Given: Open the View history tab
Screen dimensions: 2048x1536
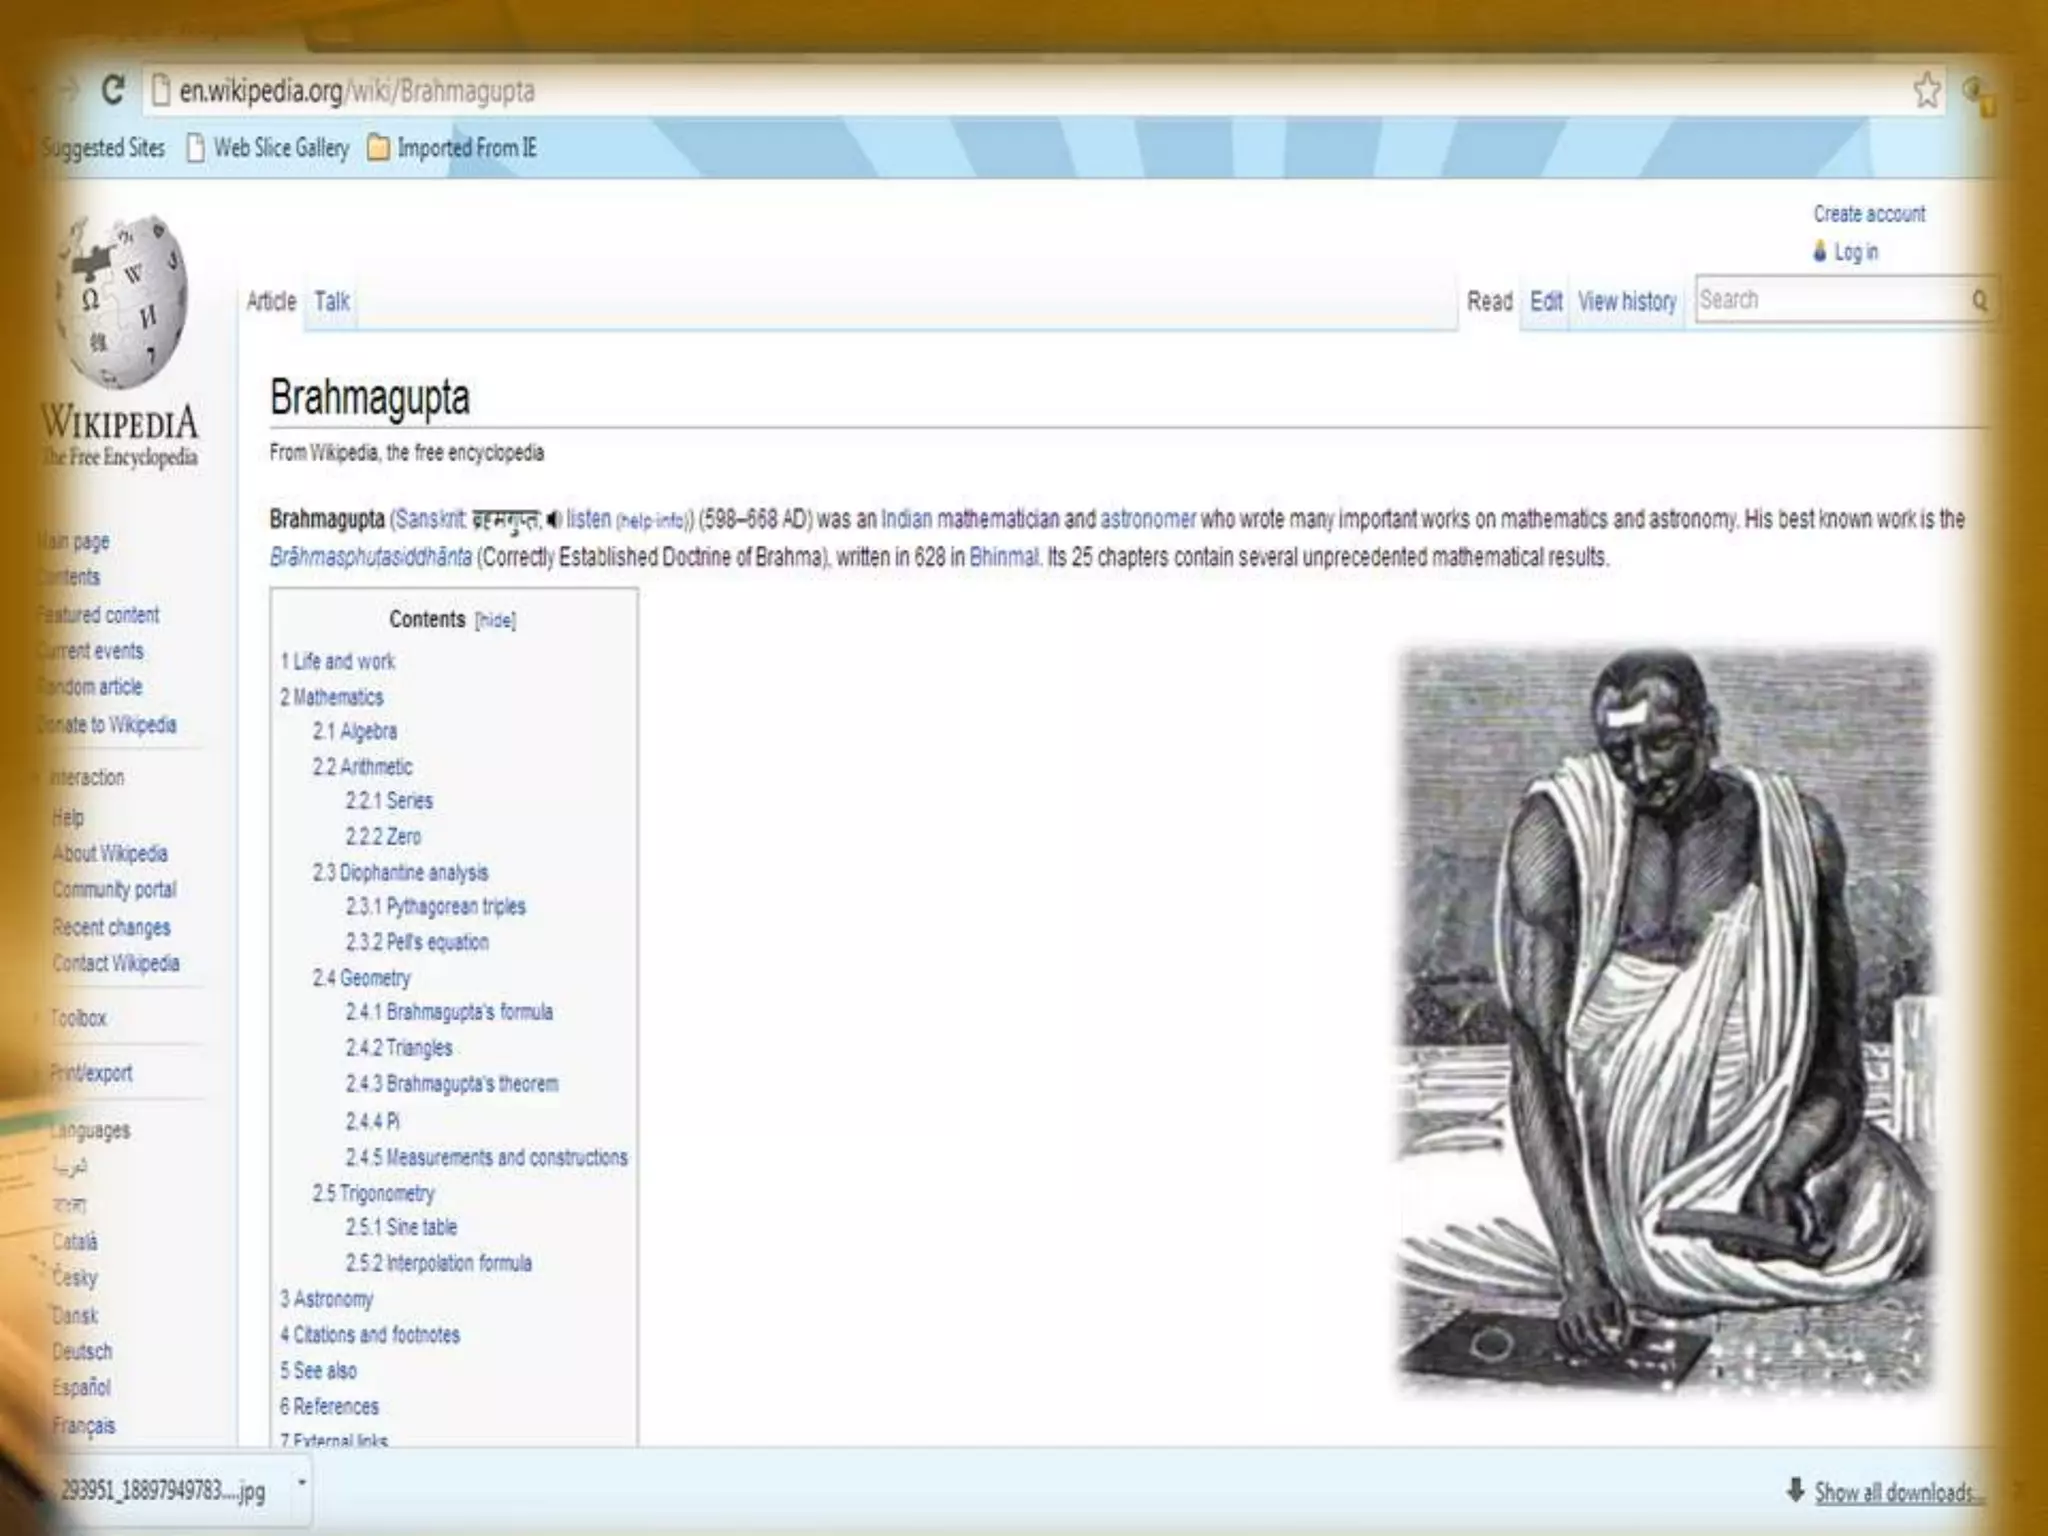Looking at the screenshot, I should point(1627,301).
